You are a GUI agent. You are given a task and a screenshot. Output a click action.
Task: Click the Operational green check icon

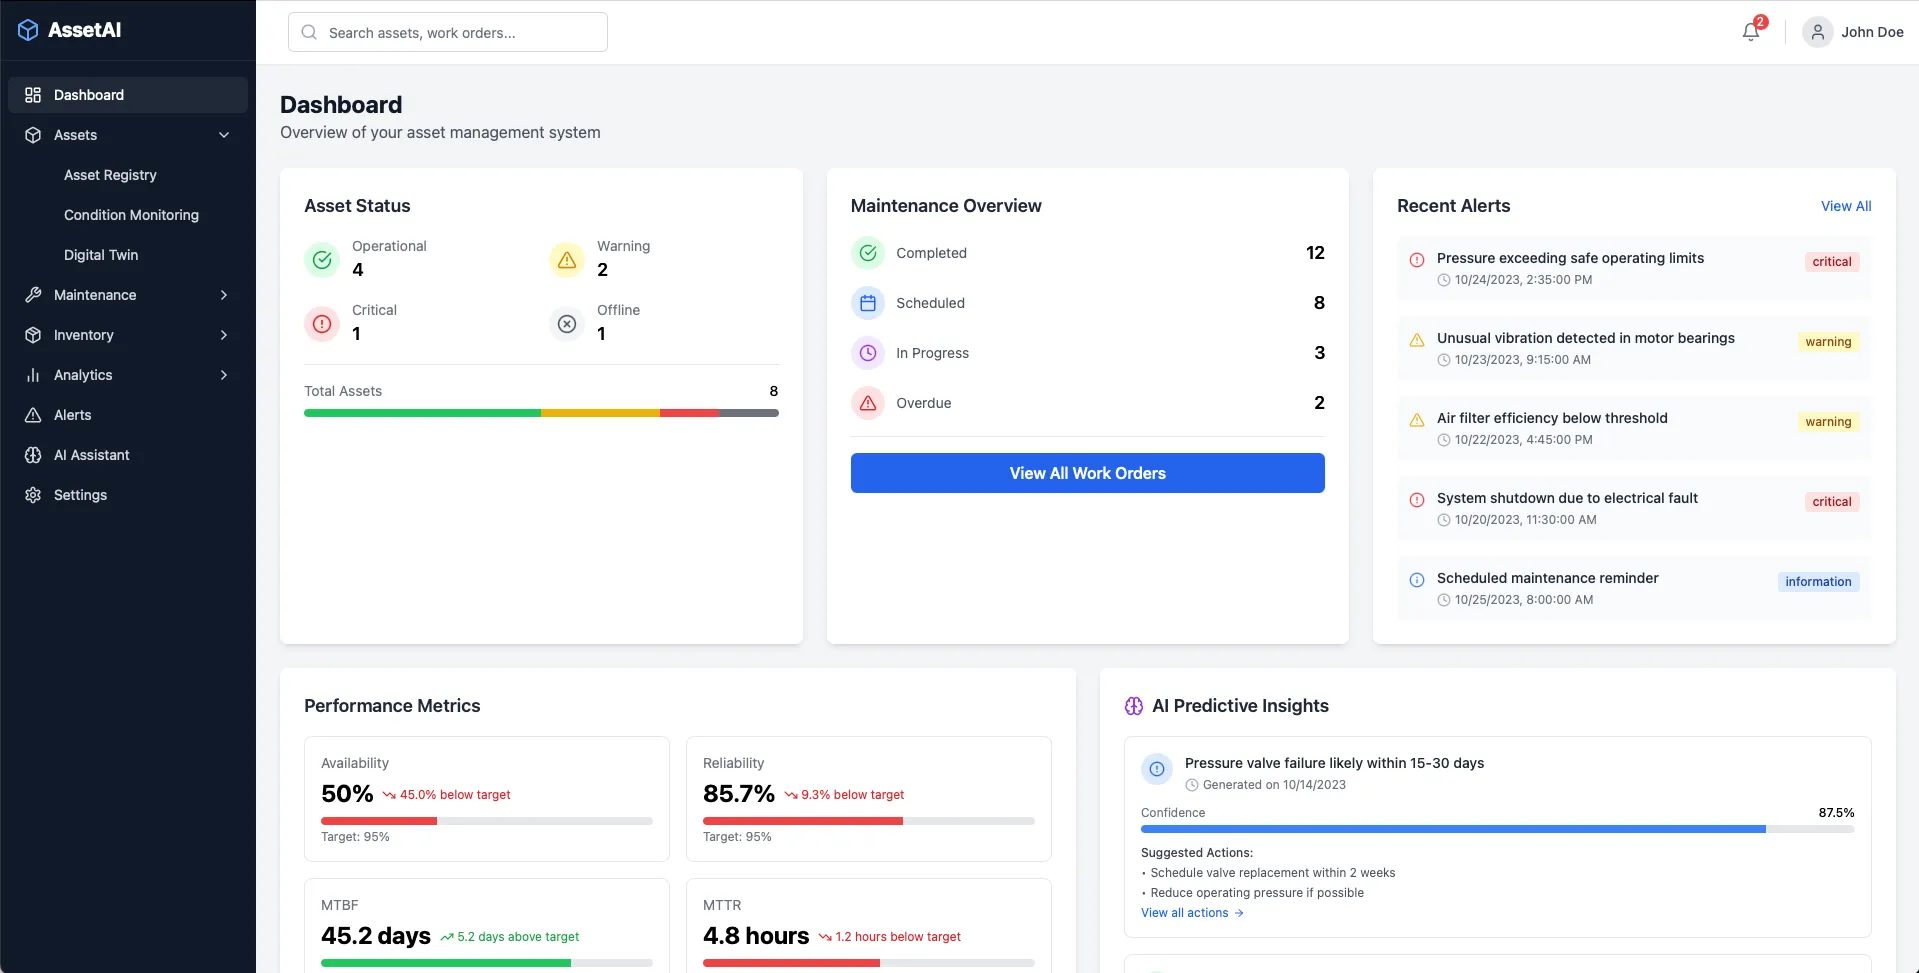322,260
